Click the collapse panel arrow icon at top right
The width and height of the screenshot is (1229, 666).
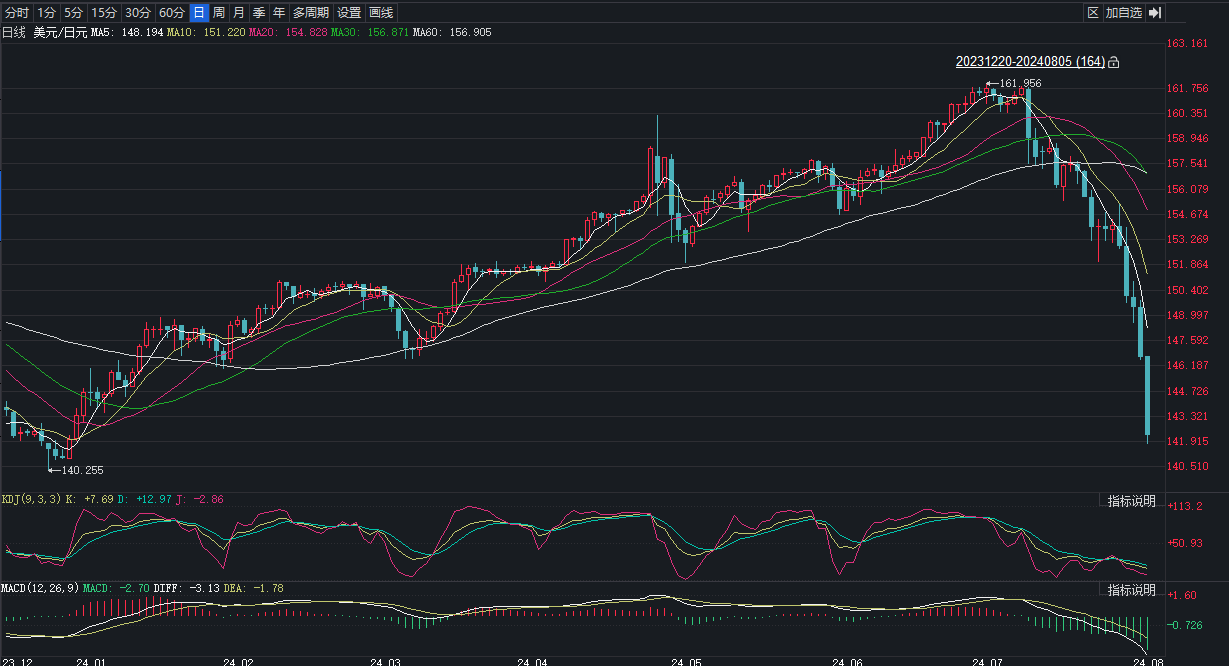click(1154, 13)
